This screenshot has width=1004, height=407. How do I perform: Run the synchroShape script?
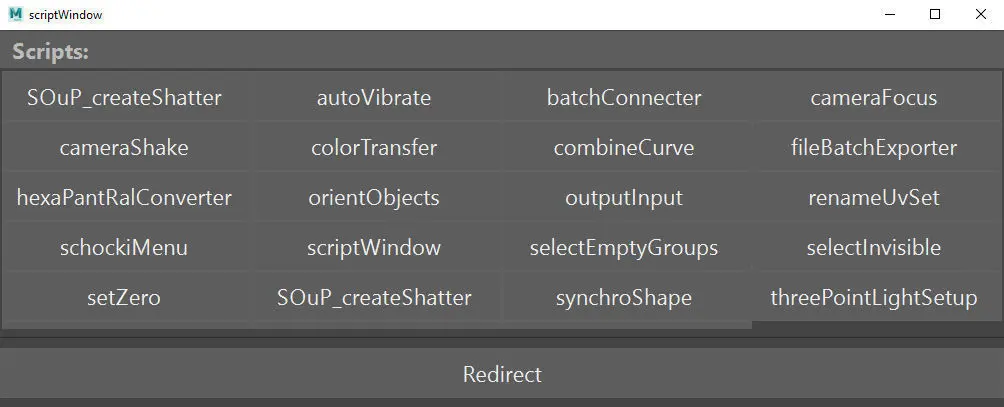click(x=624, y=298)
